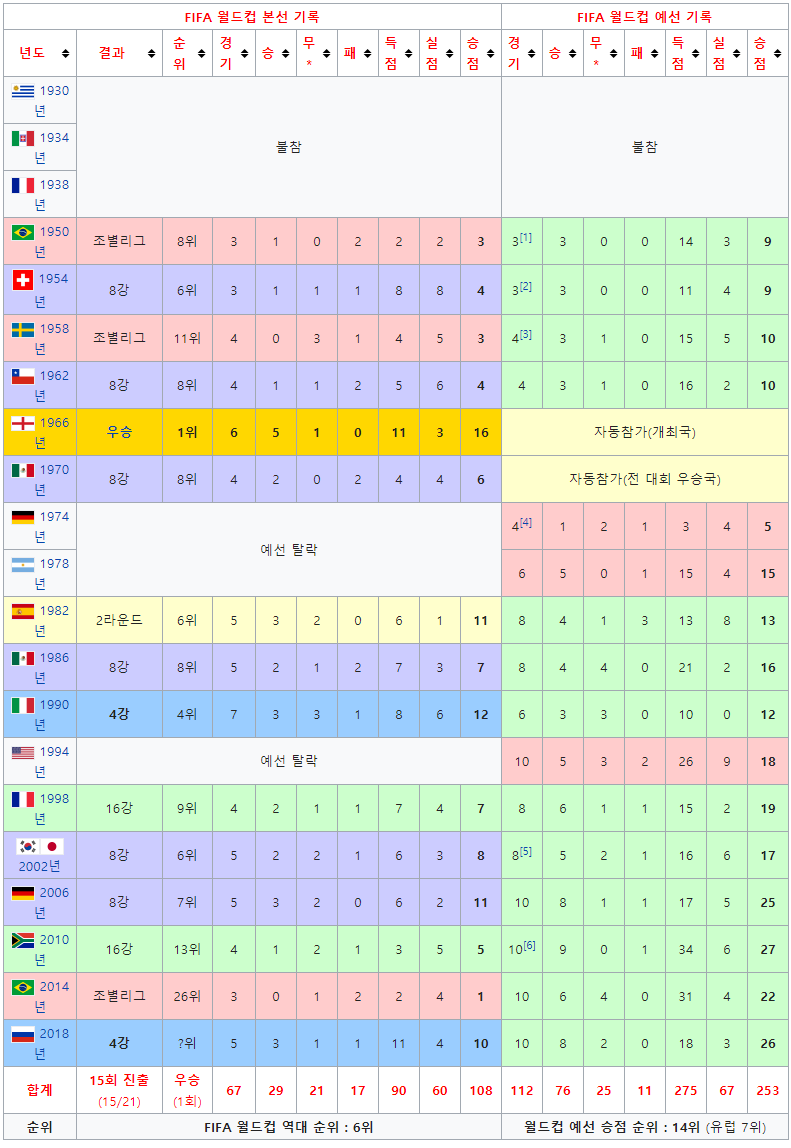This screenshot has height=1148, width=791.
Task: Sort qualifying section by 무* column arrows
Action: (614, 53)
